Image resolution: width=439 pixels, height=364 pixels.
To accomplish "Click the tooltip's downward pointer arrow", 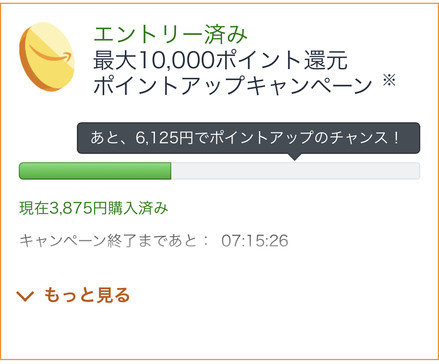I will point(294,157).
